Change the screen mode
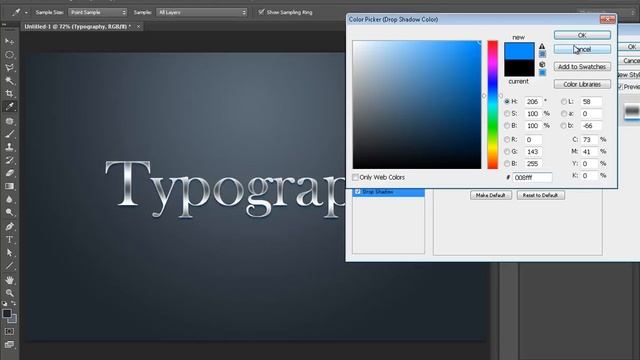Image resolution: width=640 pixels, height=360 pixels. pos(9,344)
